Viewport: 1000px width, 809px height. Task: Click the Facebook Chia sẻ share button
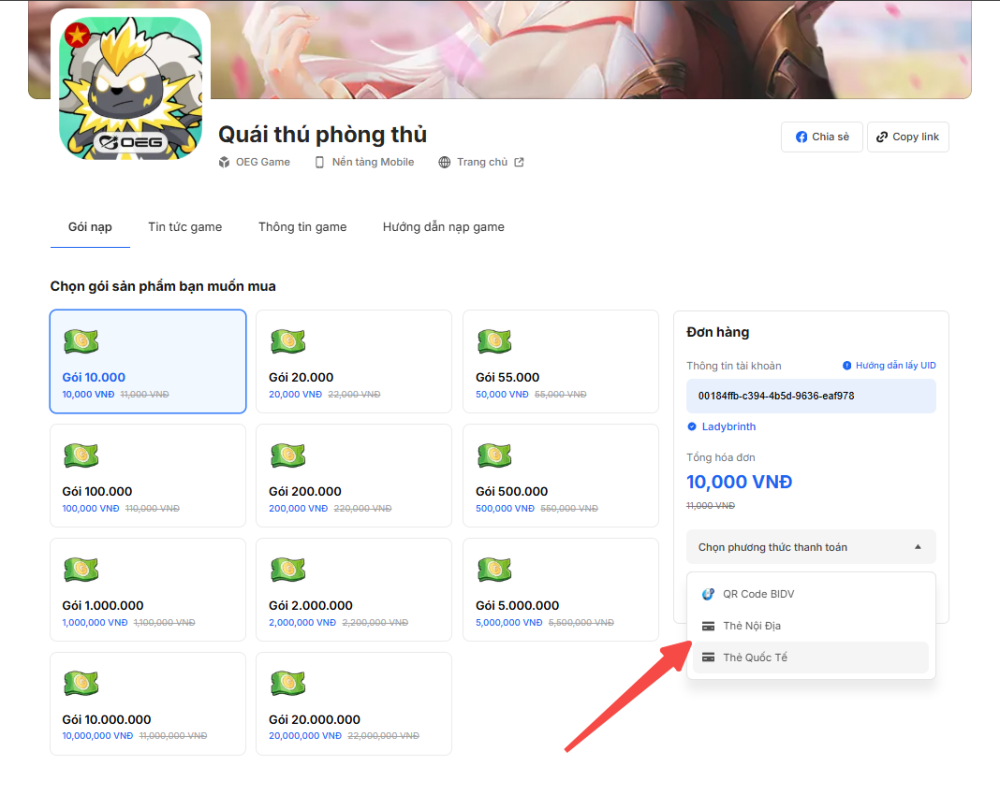(x=821, y=137)
